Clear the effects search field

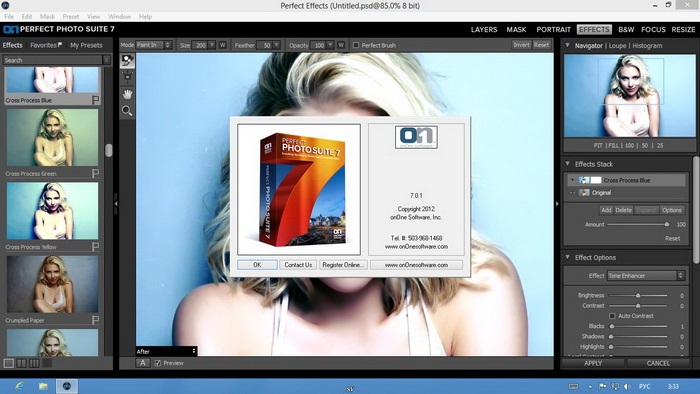pos(107,60)
